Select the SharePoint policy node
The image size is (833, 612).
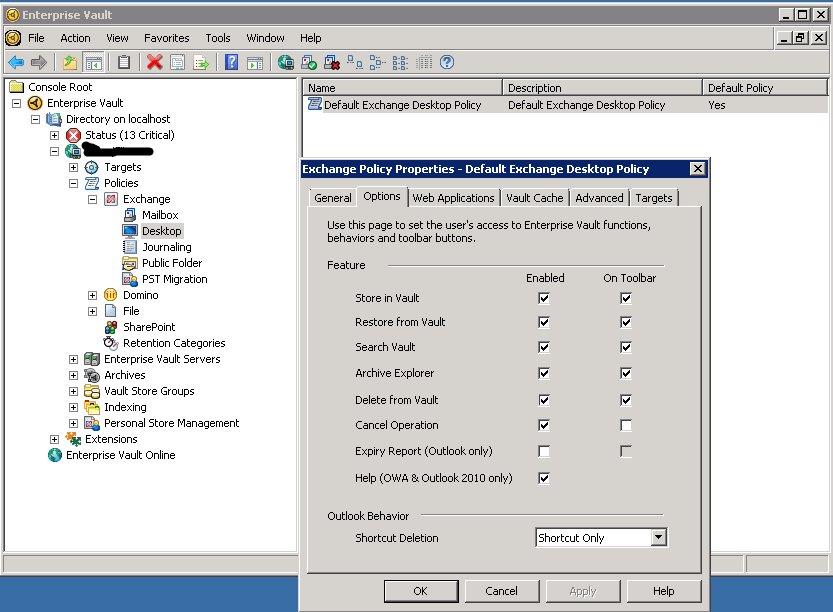149,327
